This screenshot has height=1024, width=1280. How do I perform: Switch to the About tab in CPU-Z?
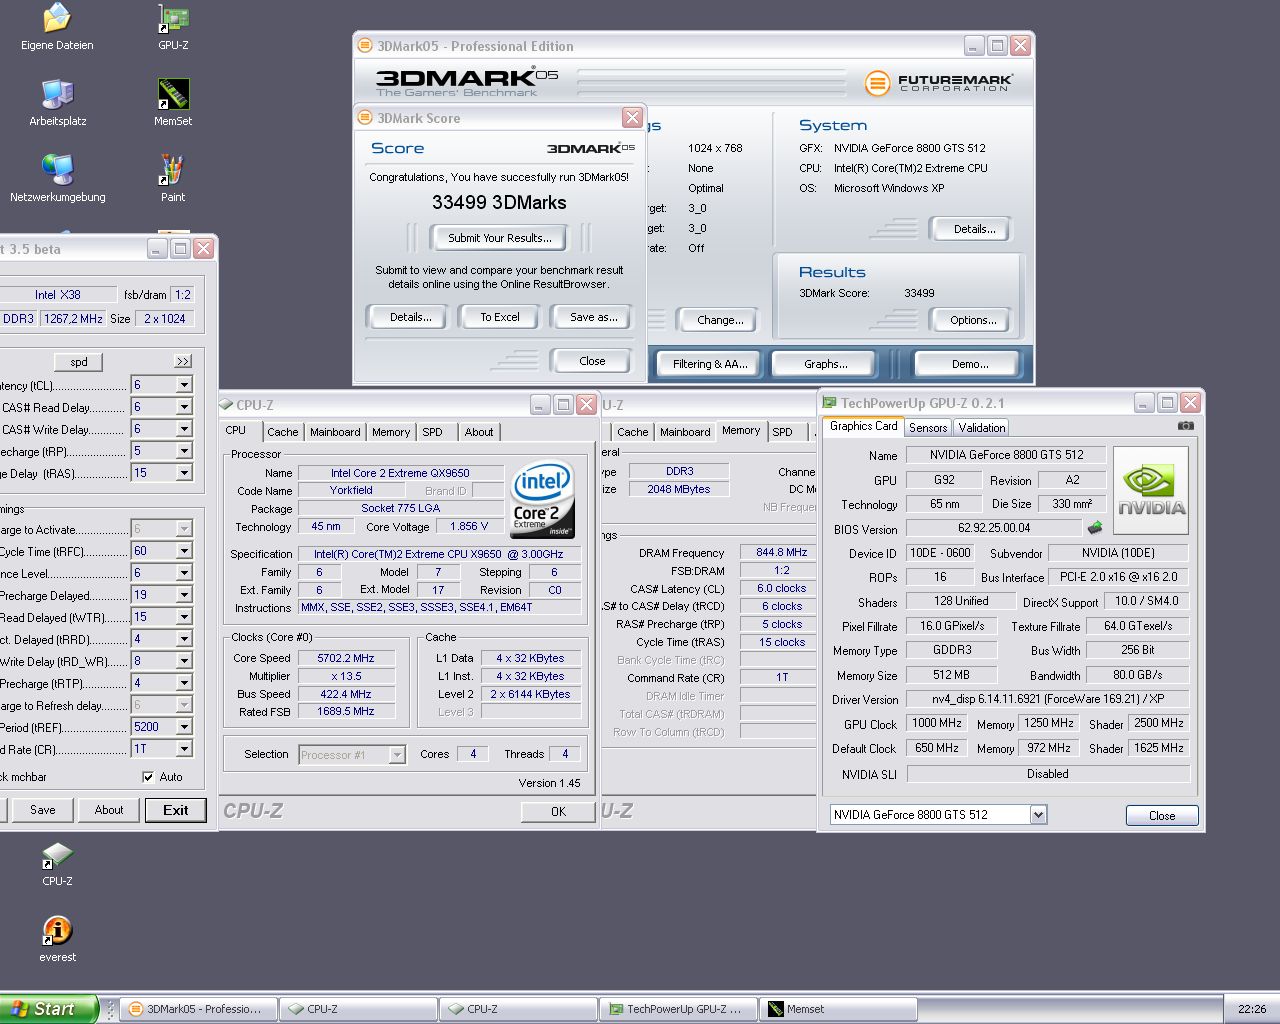(479, 432)
